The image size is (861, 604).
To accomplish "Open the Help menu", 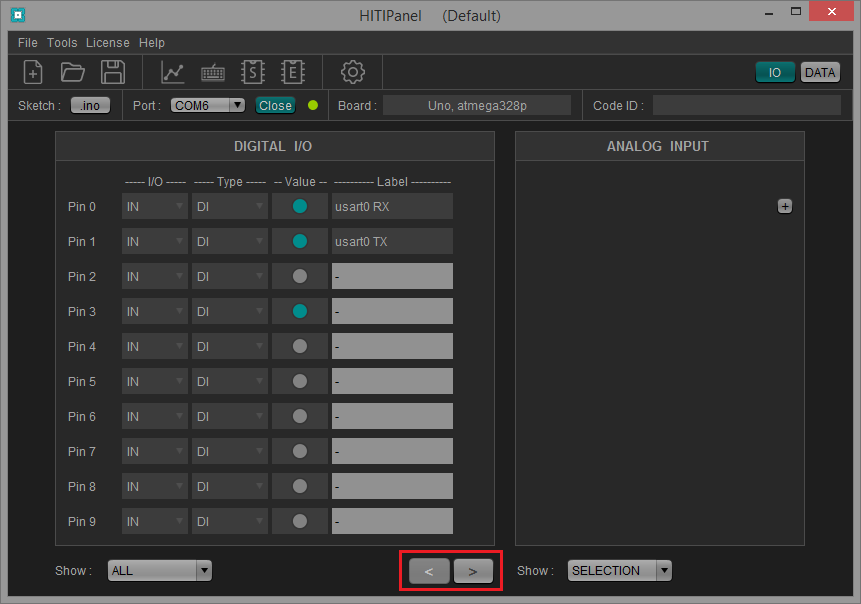I will (x=152, y=43).
